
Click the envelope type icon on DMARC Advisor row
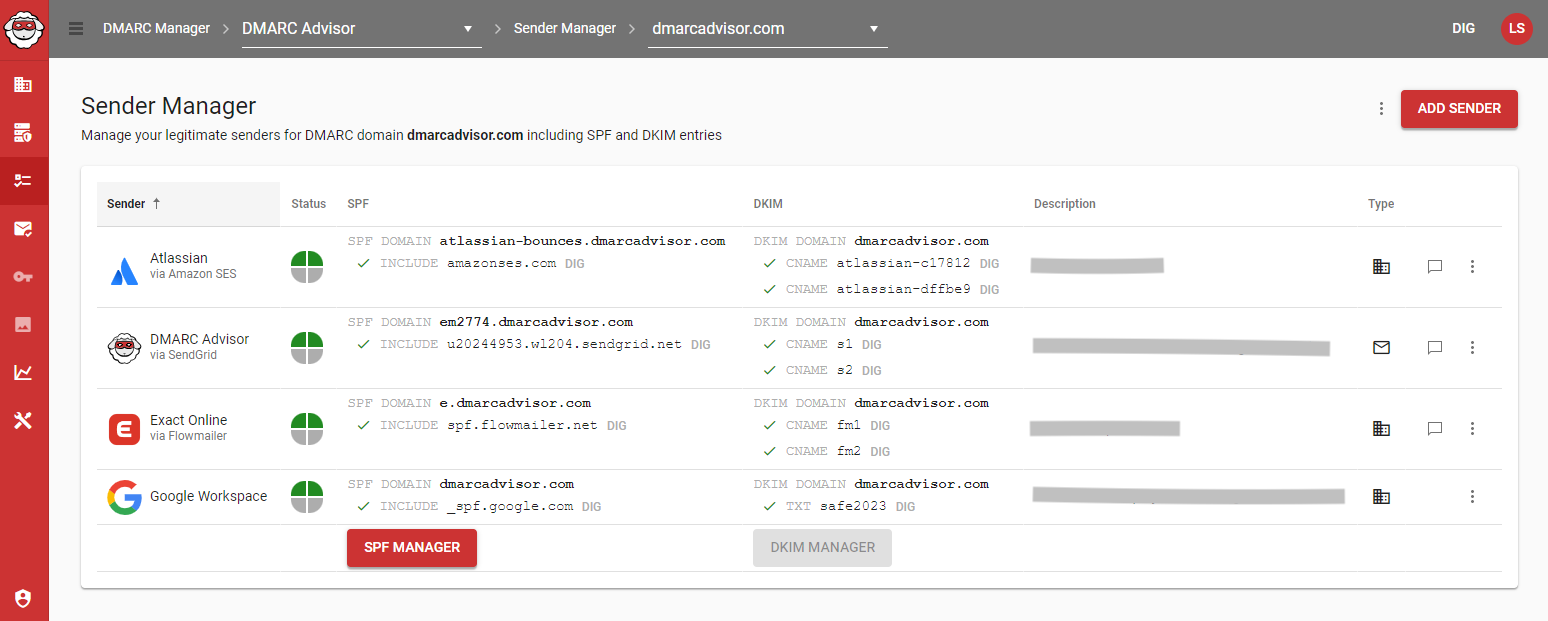pyautogui.click(x=1381, y=348)
